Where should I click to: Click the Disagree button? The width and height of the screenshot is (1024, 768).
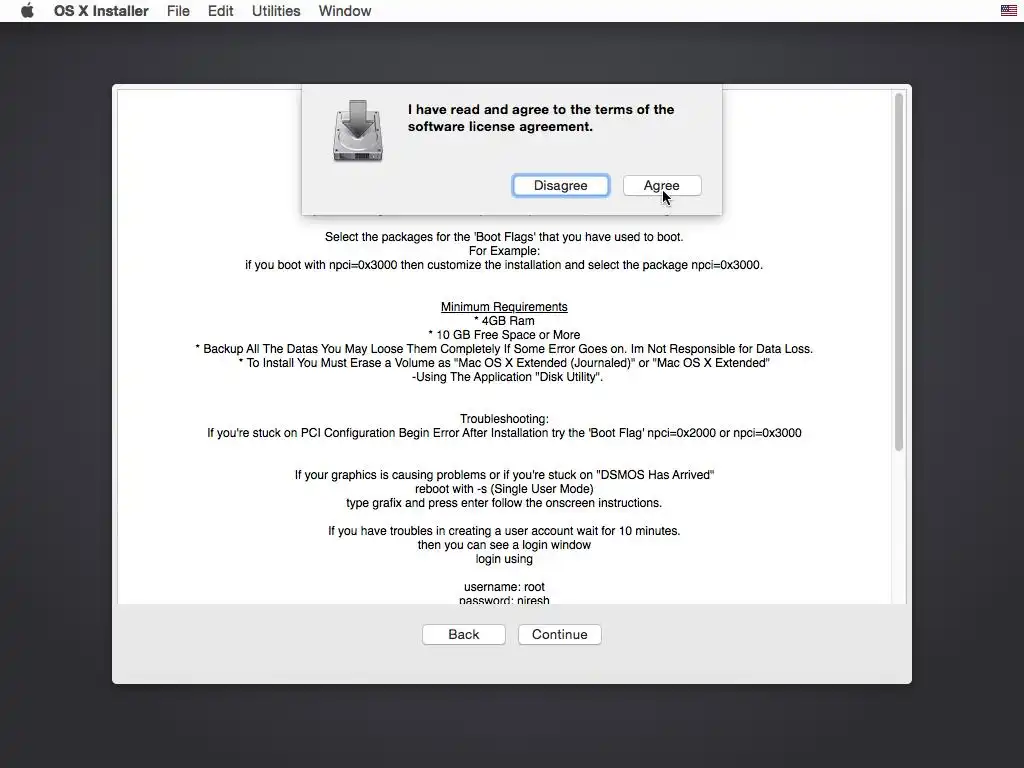pos(560,185)
